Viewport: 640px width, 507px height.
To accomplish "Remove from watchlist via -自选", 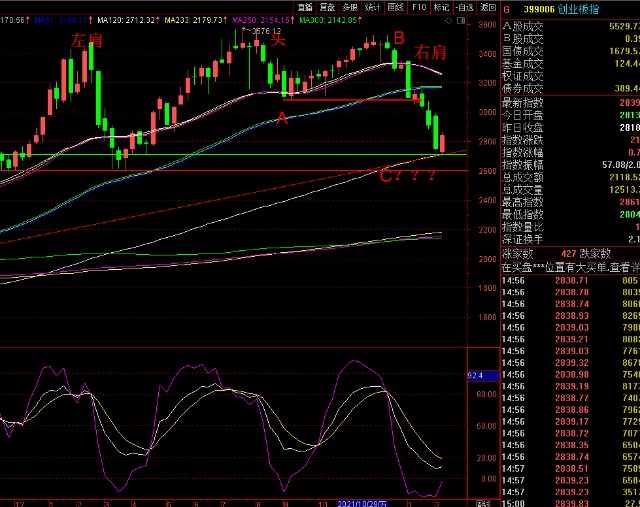I will click(x=464, y=7).
